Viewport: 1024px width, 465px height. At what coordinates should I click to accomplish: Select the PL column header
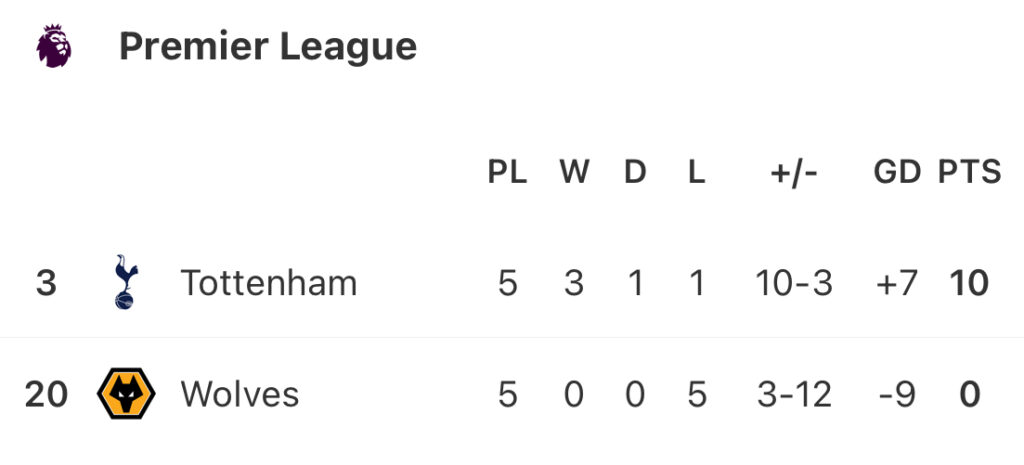(x=507, y=172)
